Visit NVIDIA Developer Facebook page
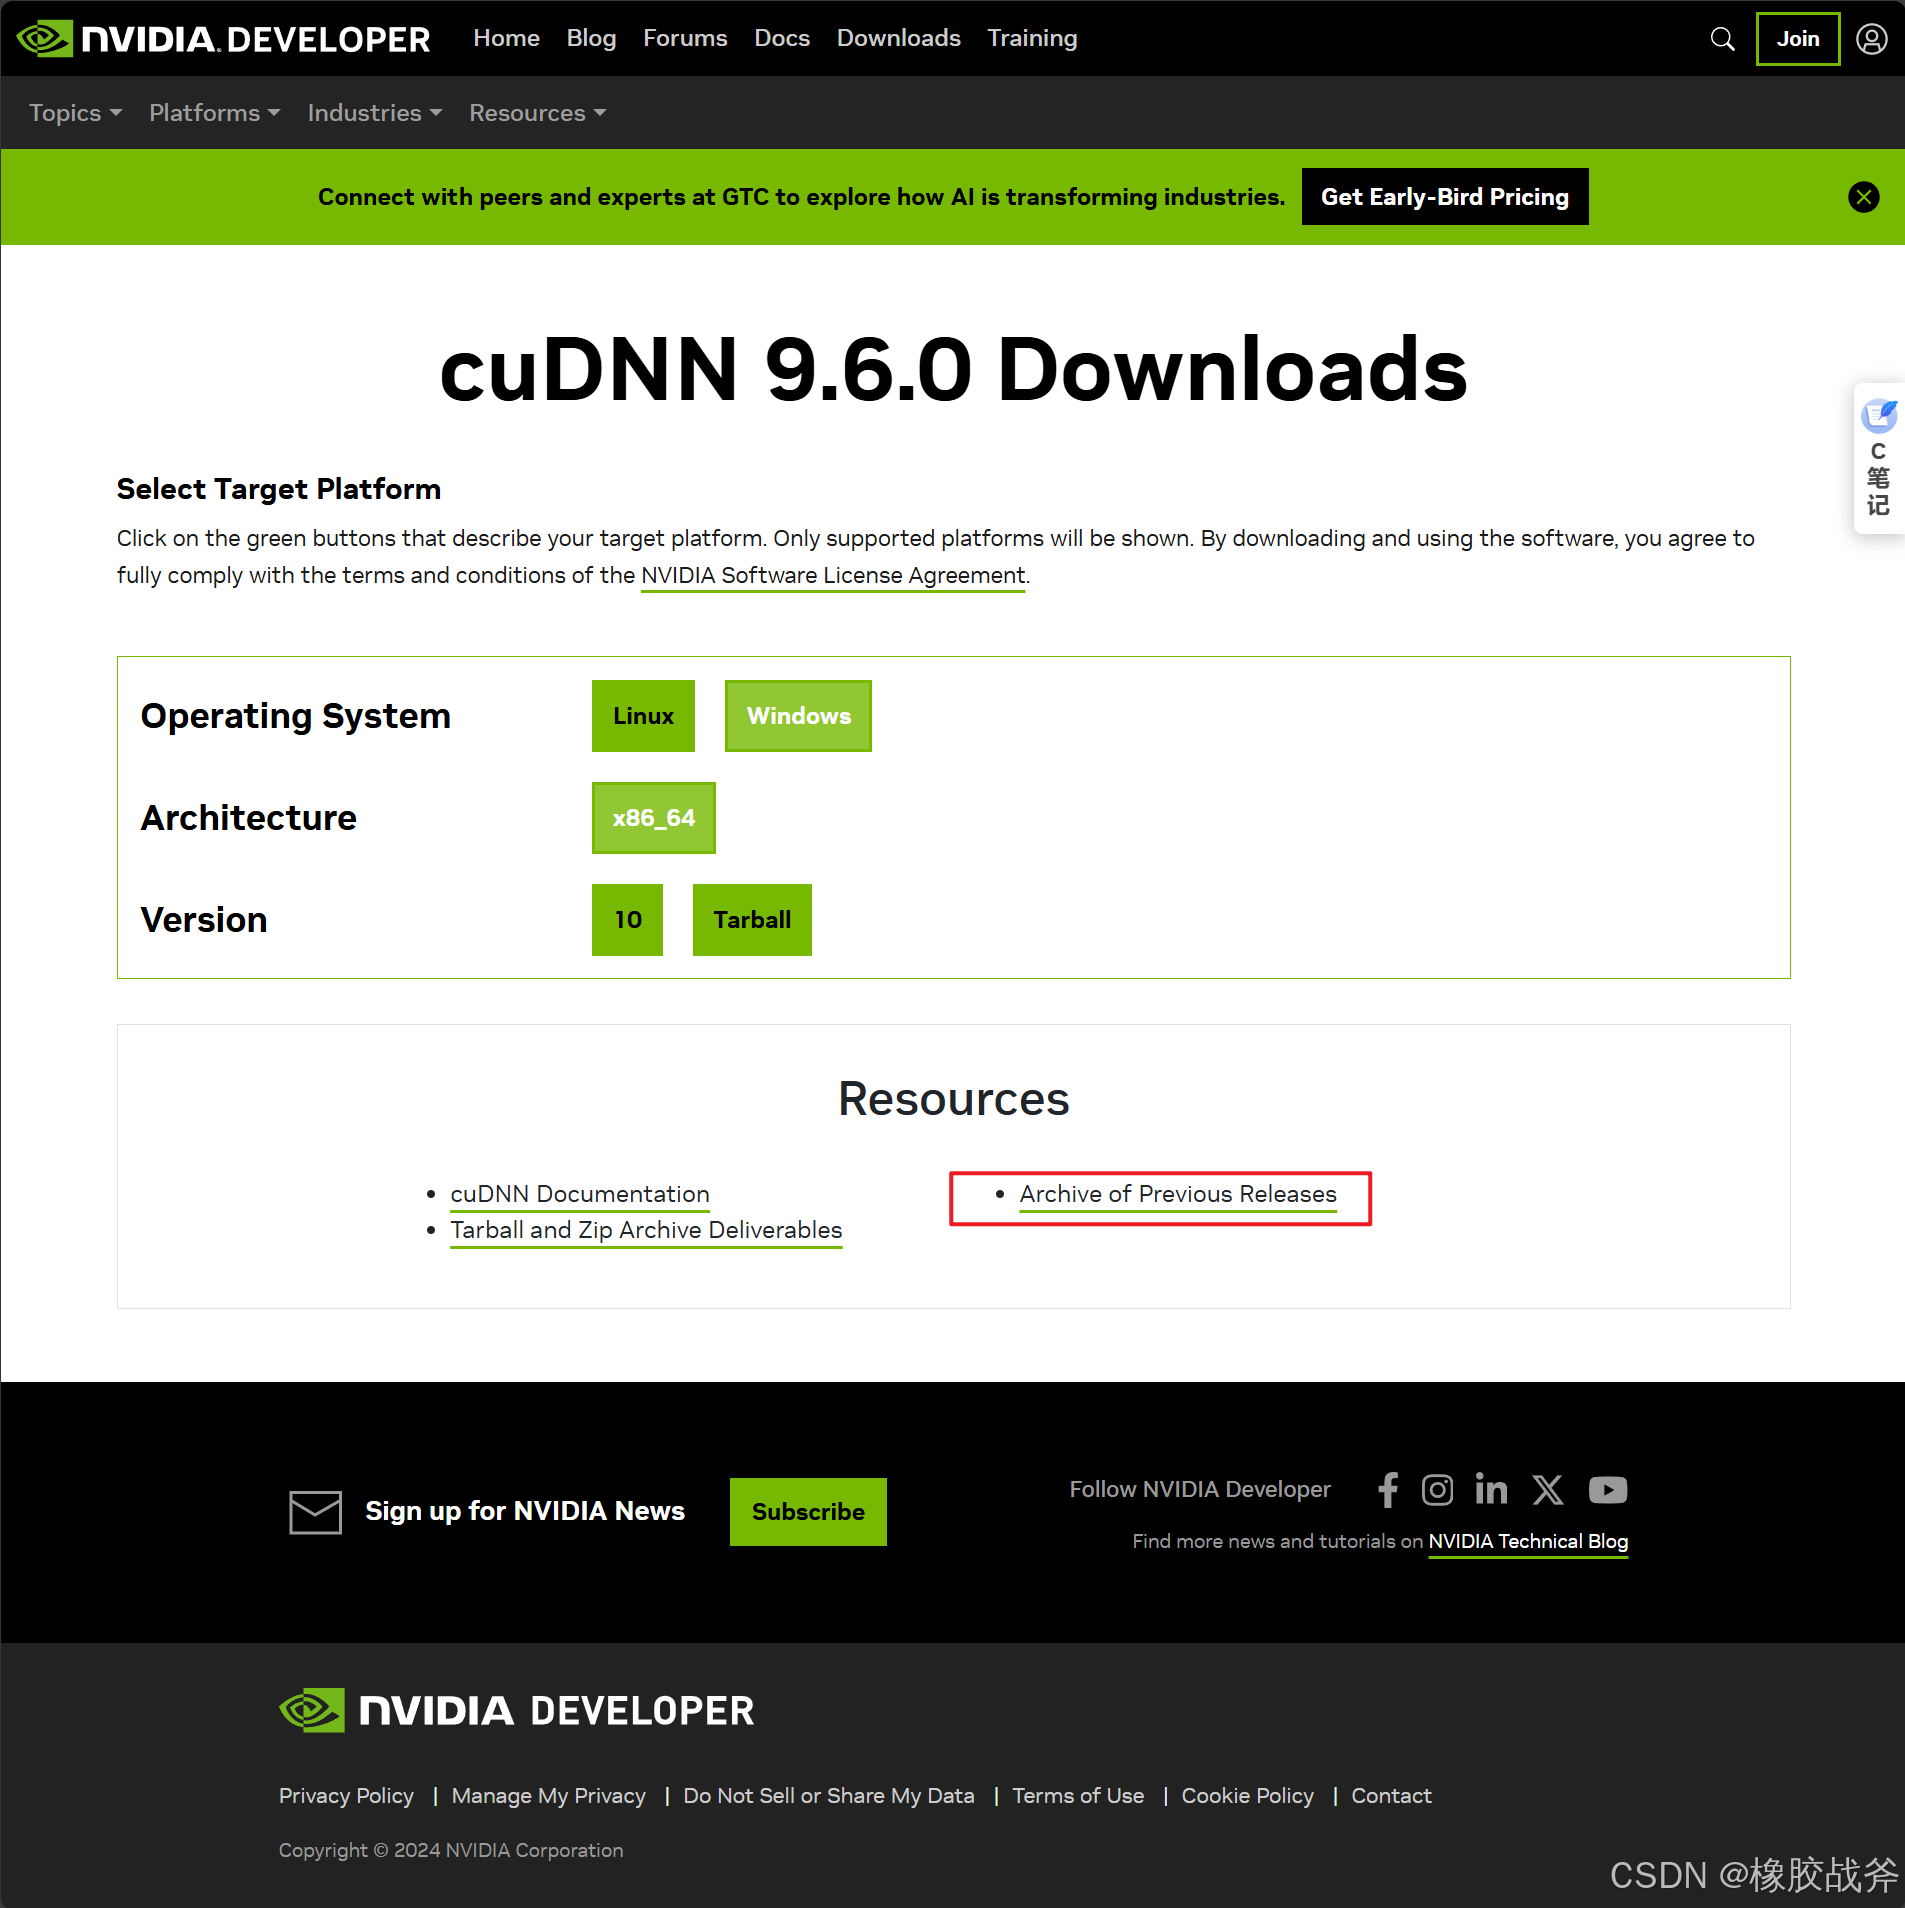Image resolution: width=1905 pixels, height=1908 pixels. (x=1388, y=1489)
